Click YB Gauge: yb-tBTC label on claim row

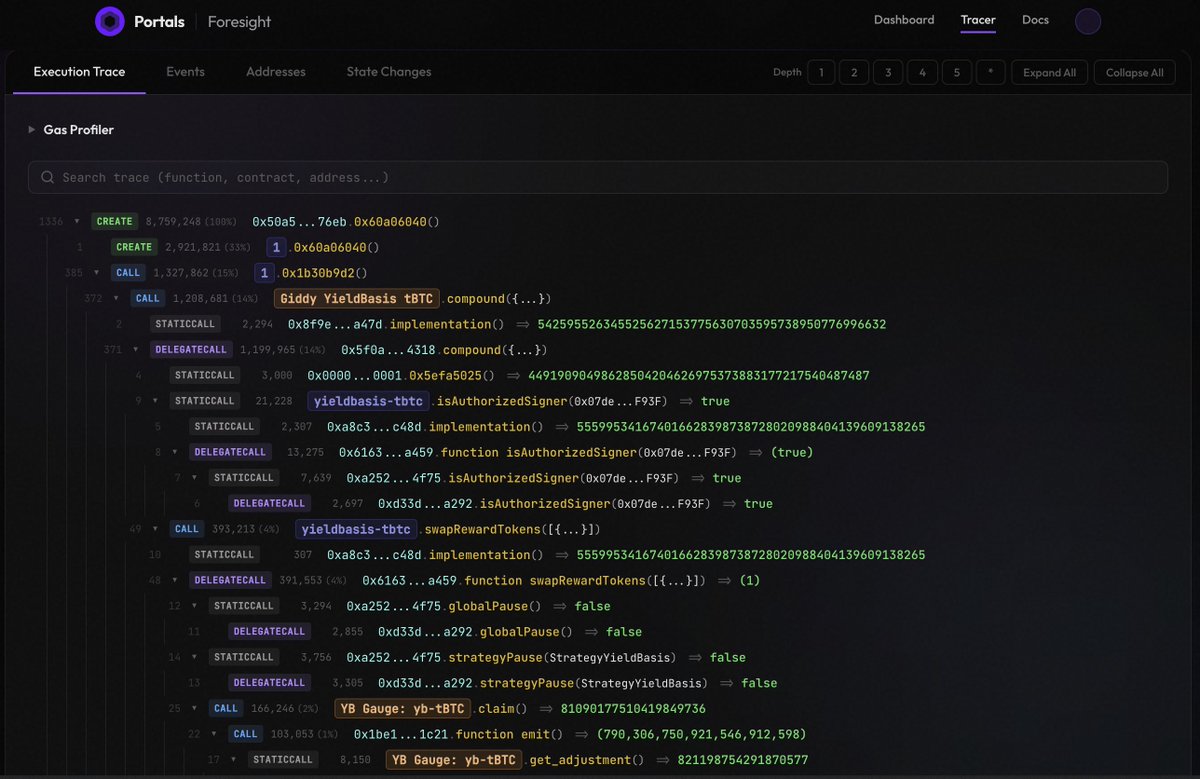coord(403,708)
